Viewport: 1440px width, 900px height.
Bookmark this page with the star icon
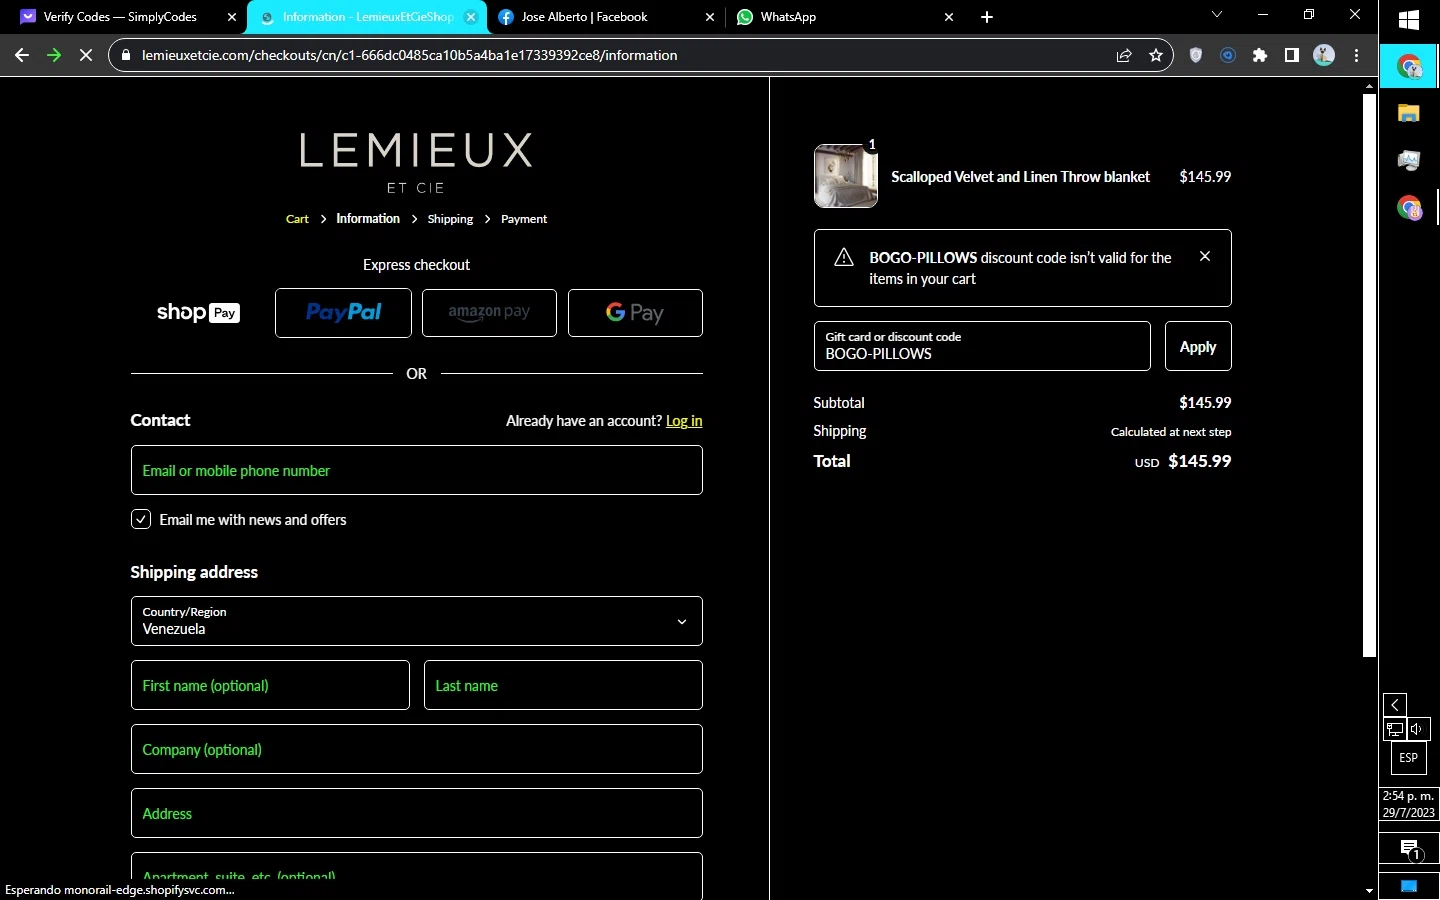[1156, 55]
